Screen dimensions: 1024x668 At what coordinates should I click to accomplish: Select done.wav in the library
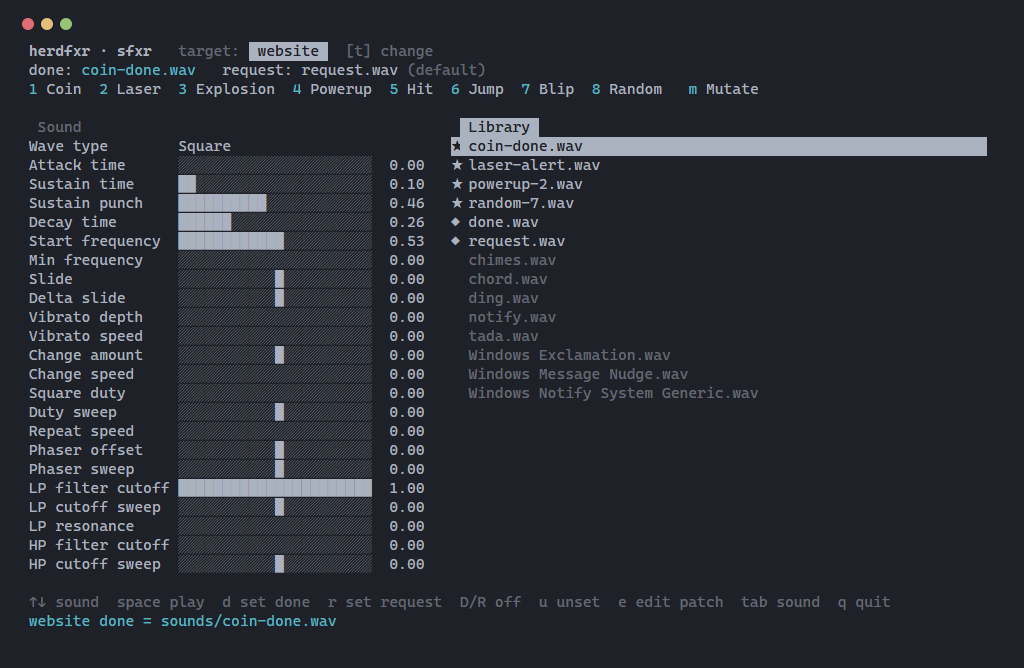(503, 222)
